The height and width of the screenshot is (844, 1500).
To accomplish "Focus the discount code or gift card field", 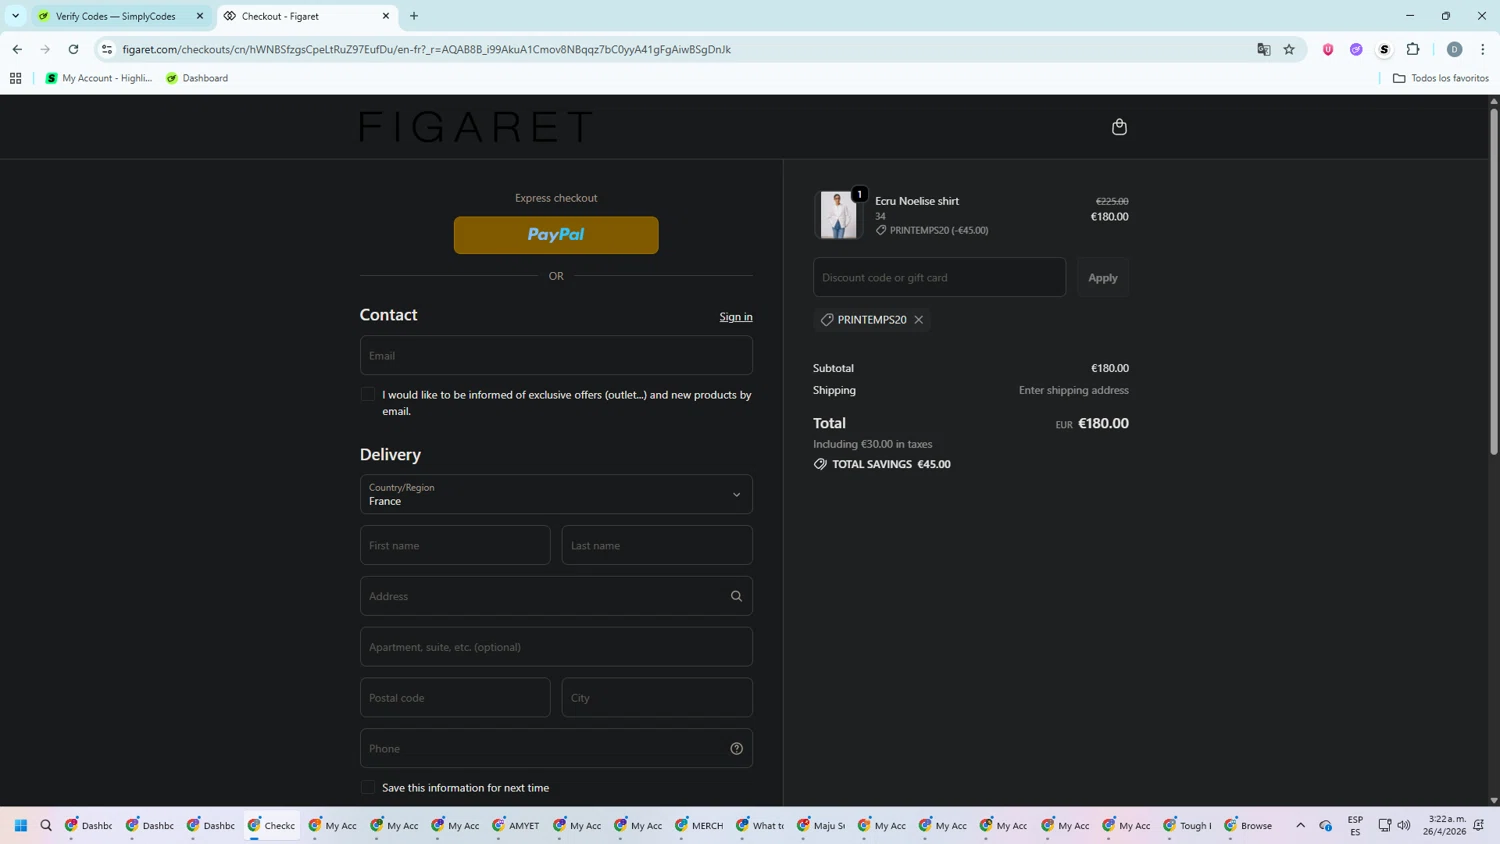I will (x=939, y=278).
